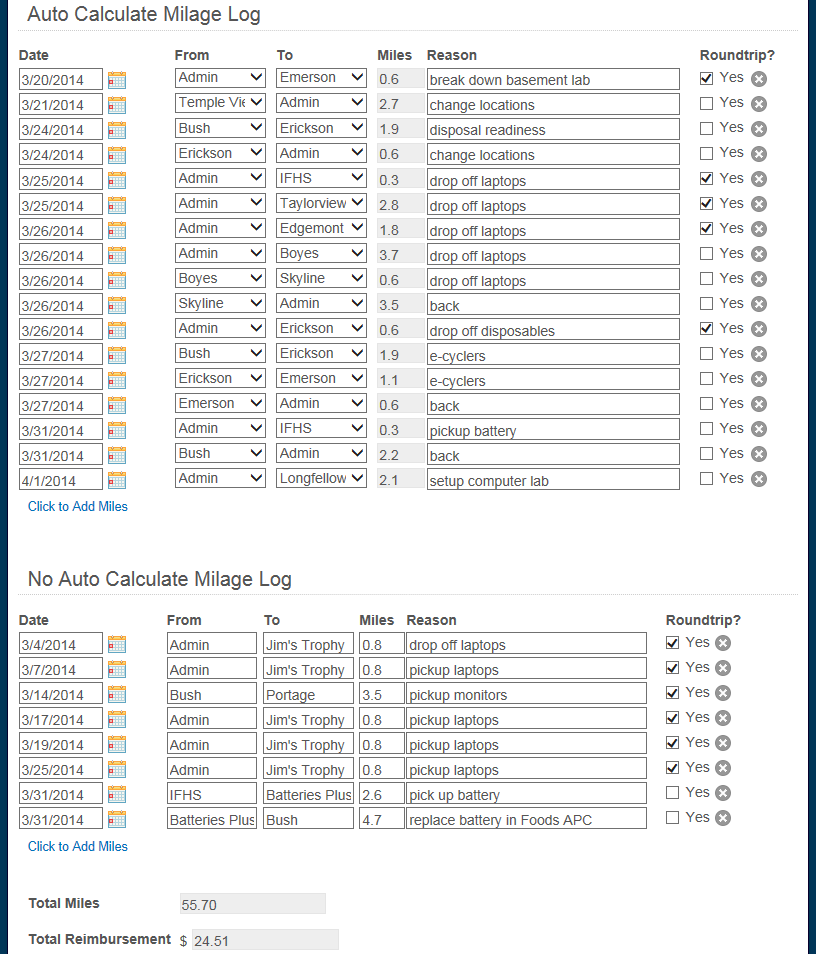Click 'Click to Add Miles' under Auto Calculate log
Viewport: 816px width, 954px height.
click(x=78, y=506)
